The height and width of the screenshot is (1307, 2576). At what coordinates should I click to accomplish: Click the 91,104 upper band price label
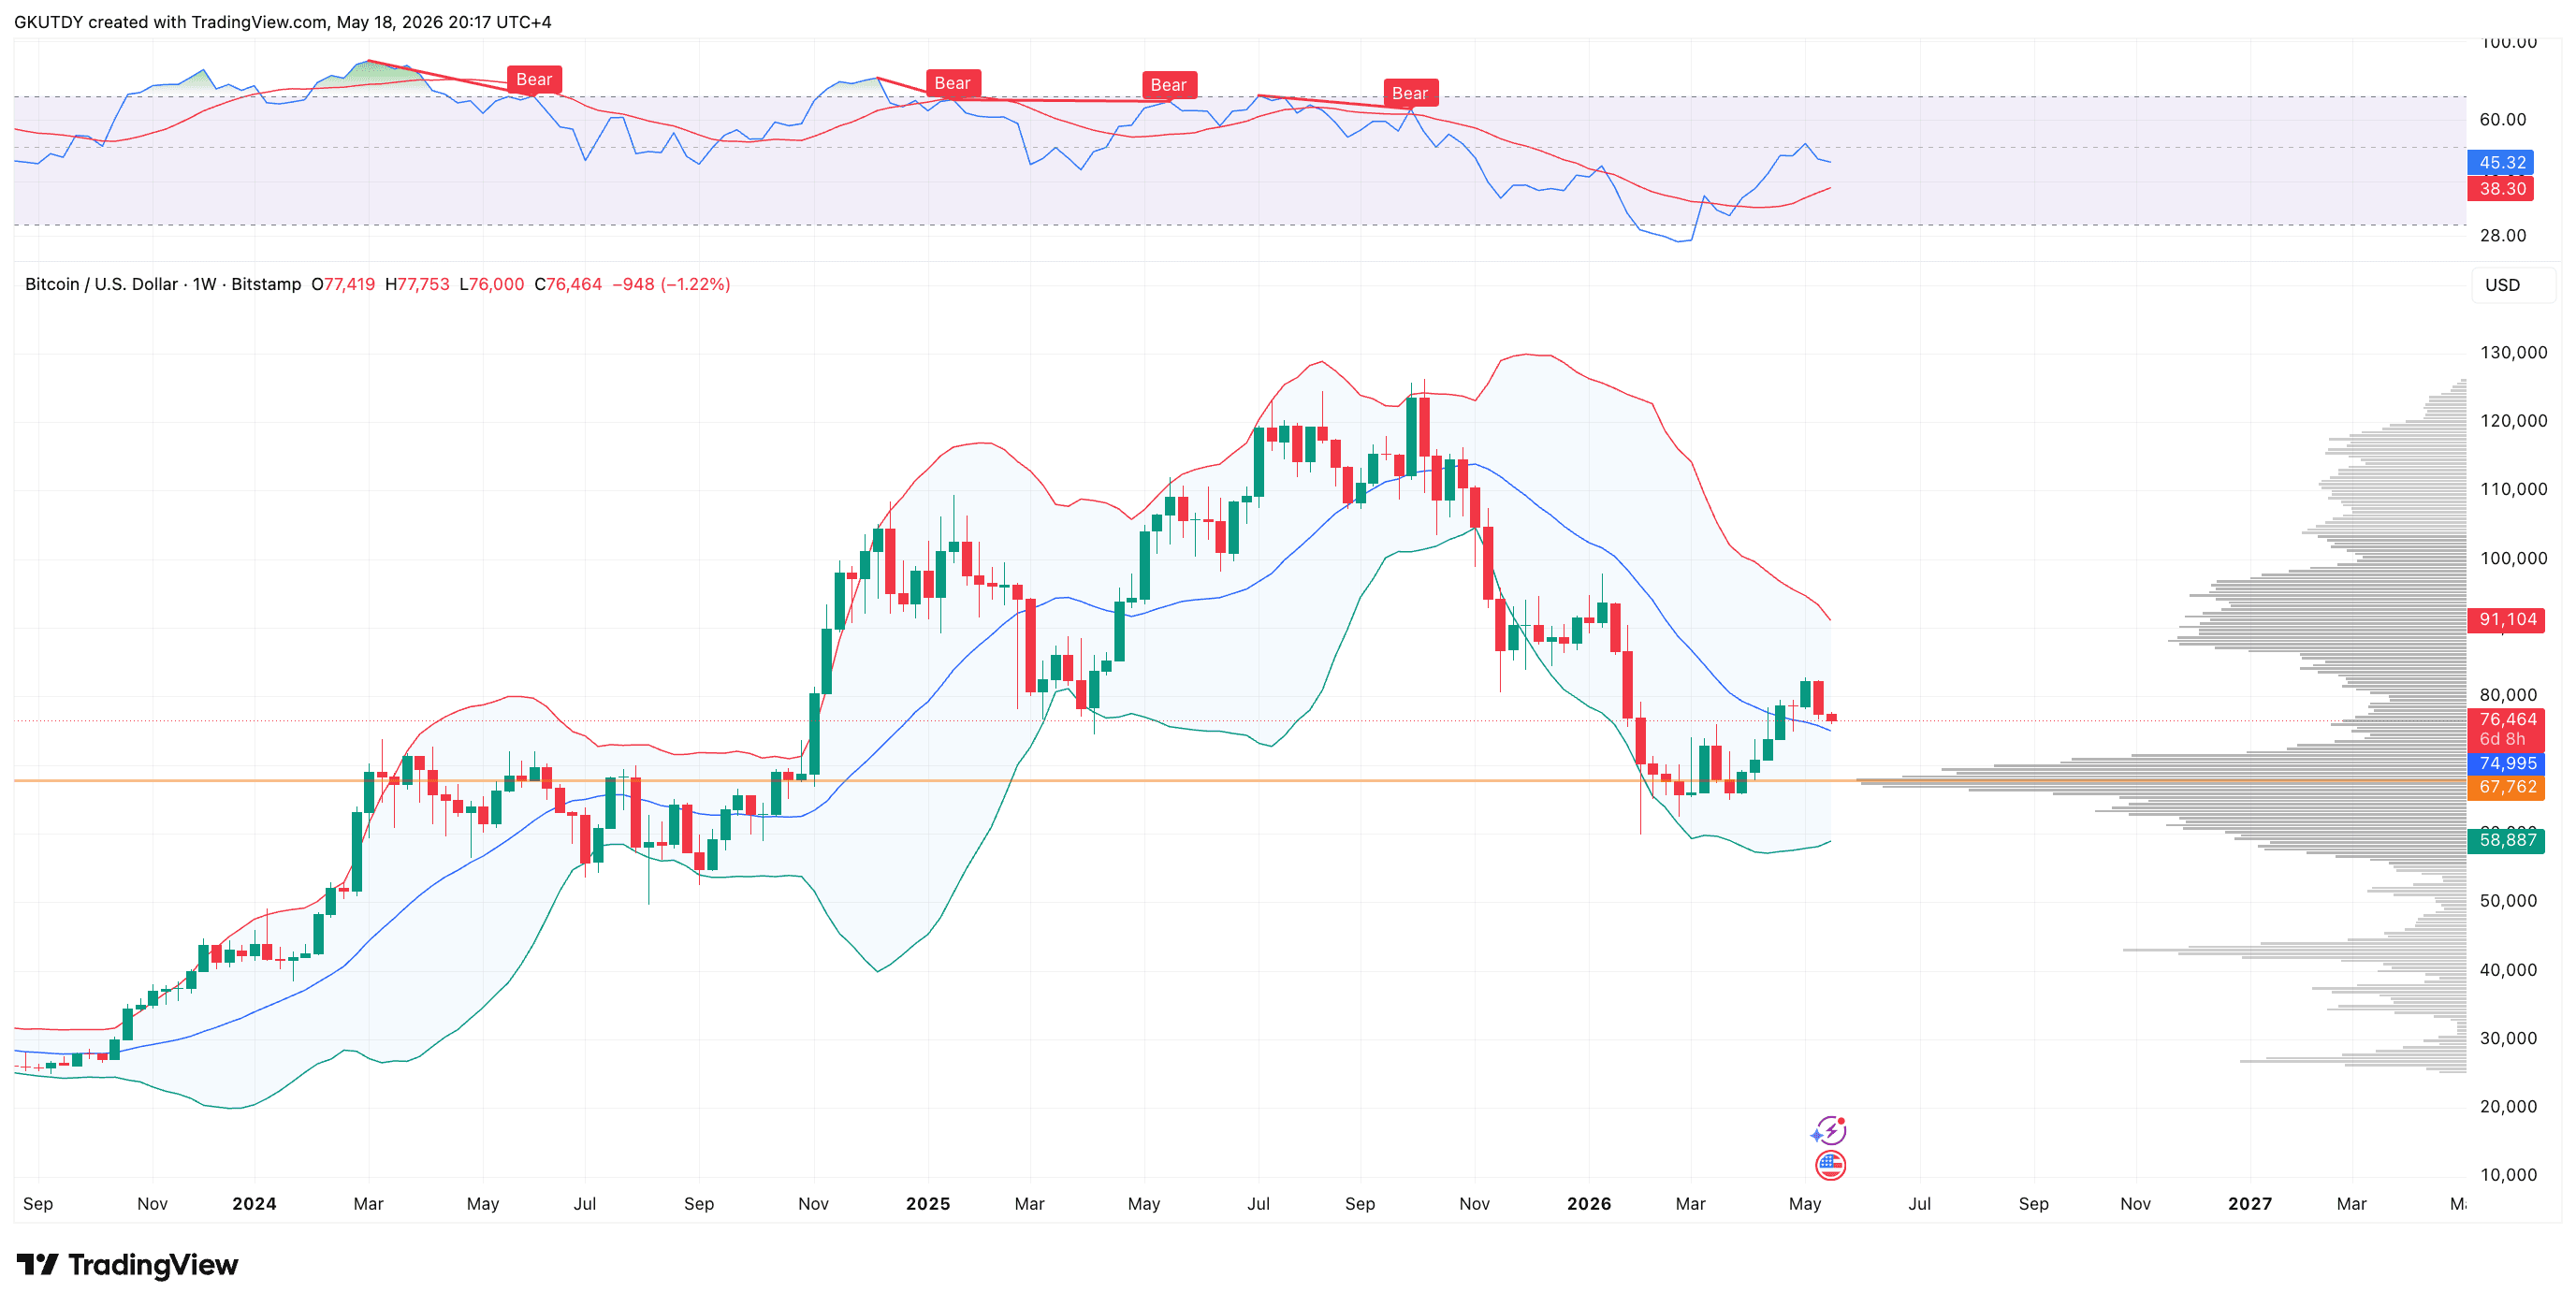tap(2507, 619)
